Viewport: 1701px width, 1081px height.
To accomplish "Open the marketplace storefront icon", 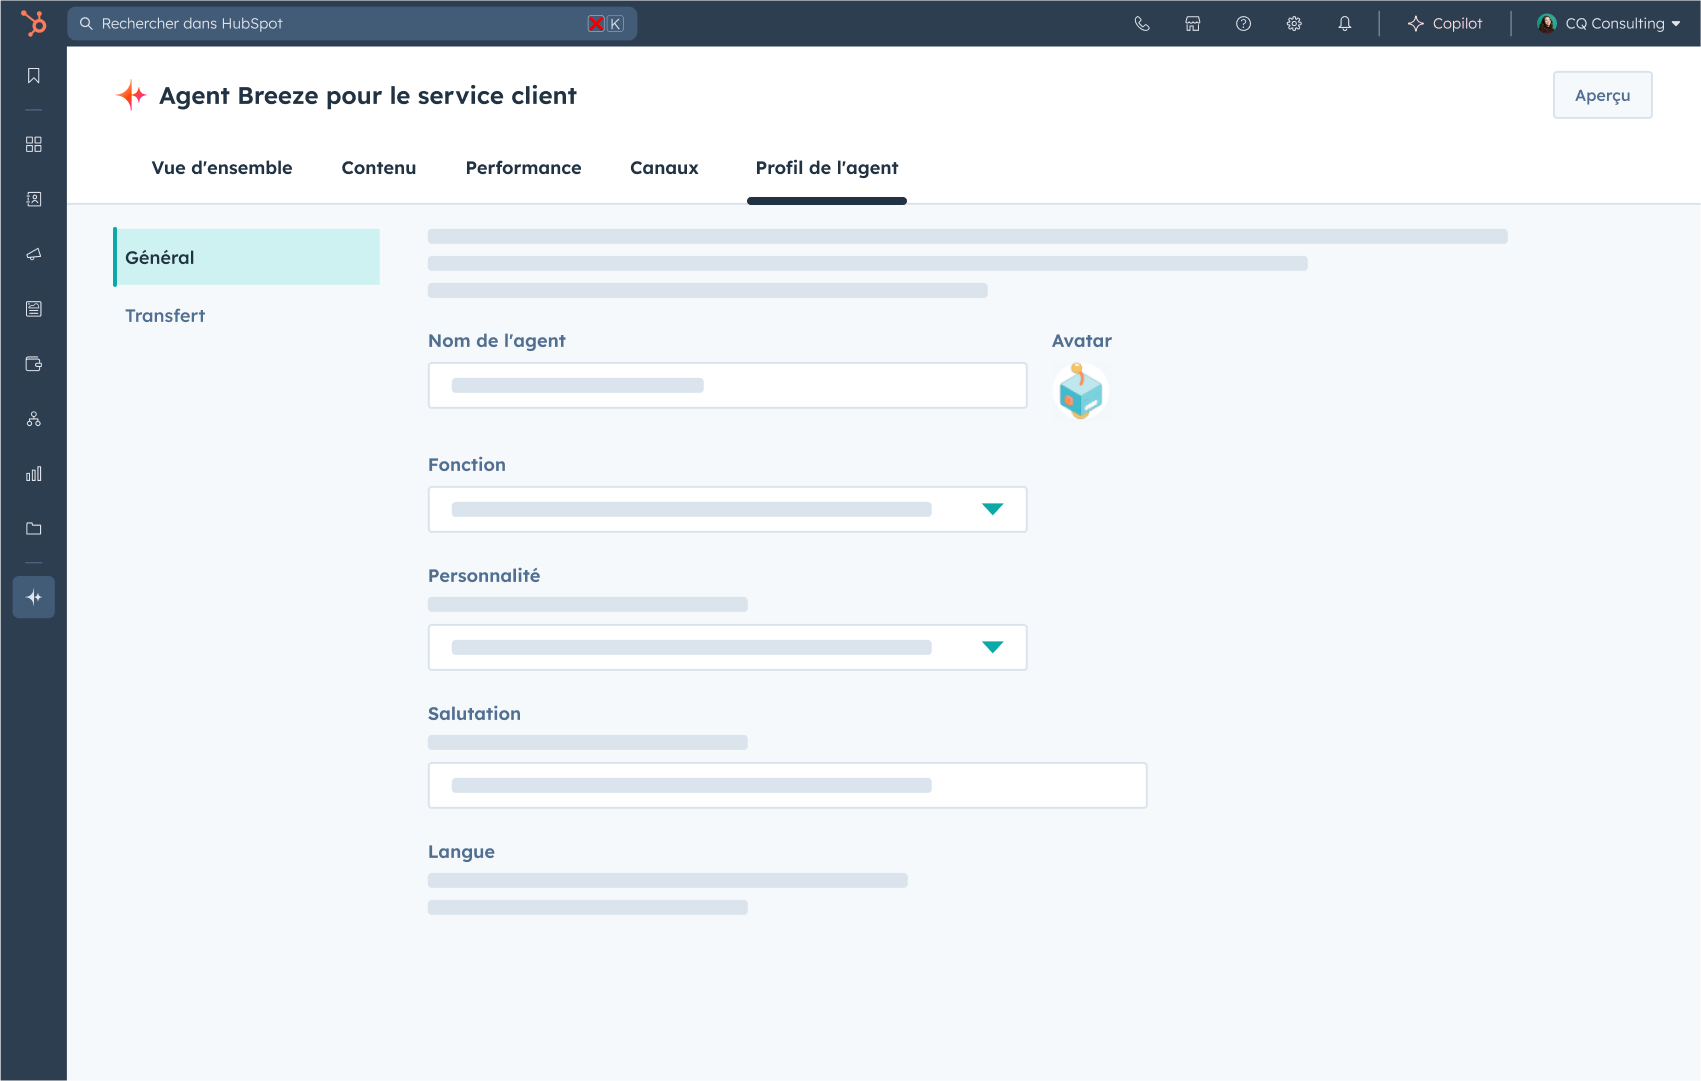I will pyautogui.click(x=1193, y=24).
